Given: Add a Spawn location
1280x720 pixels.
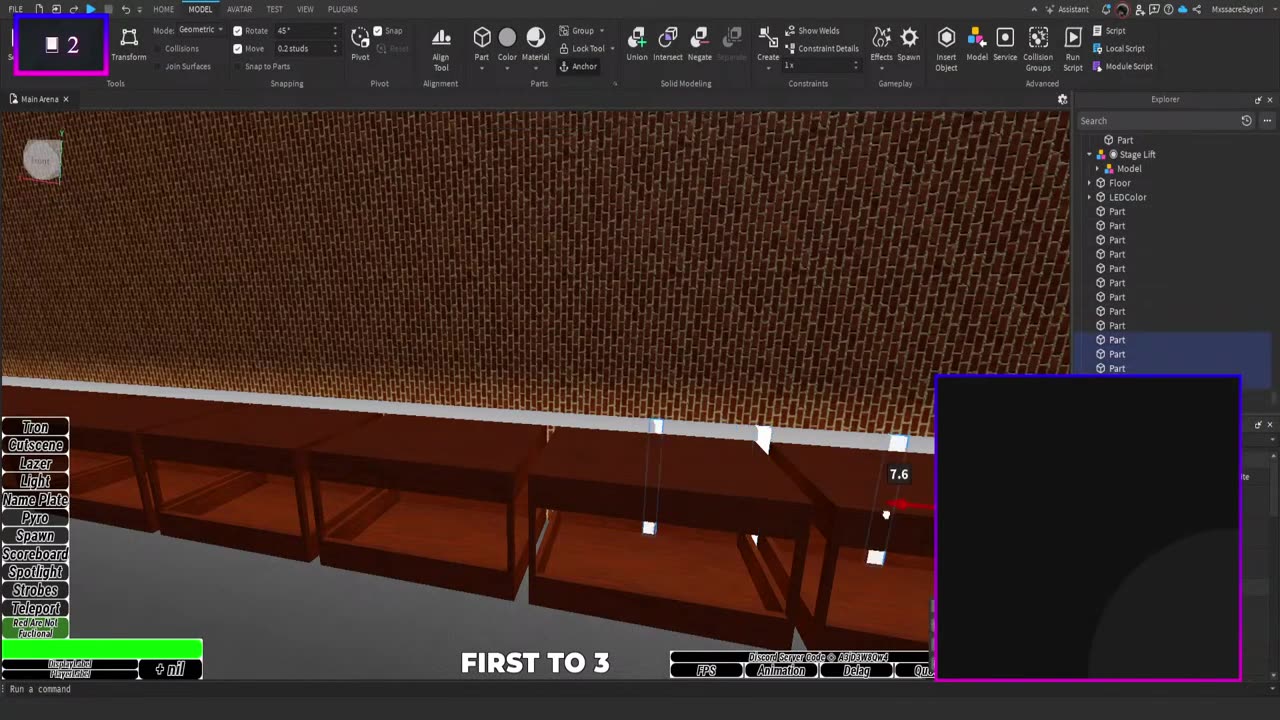Looking at the screenshot, I should [909, 44].
